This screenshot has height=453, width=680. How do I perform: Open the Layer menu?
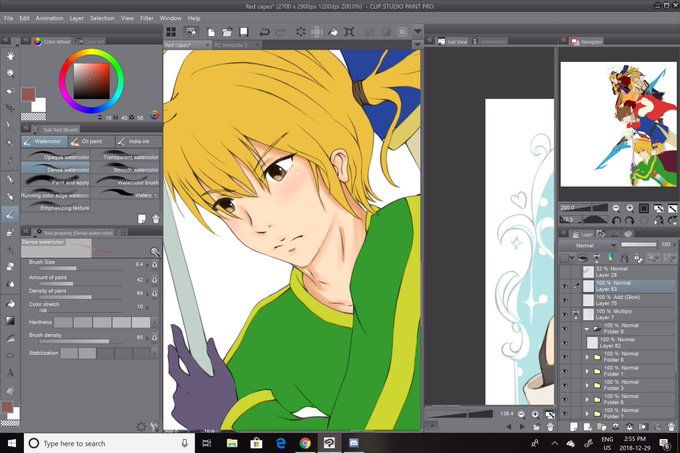click(77, 18)
